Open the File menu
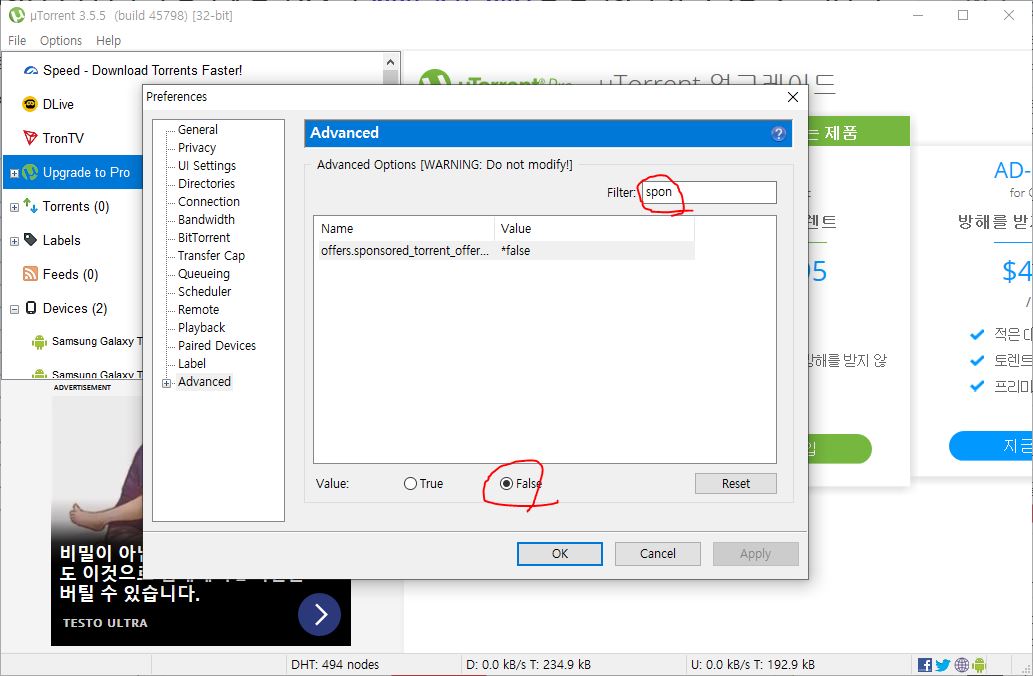The image size is (1033, 676). click(x=17, y=41)
